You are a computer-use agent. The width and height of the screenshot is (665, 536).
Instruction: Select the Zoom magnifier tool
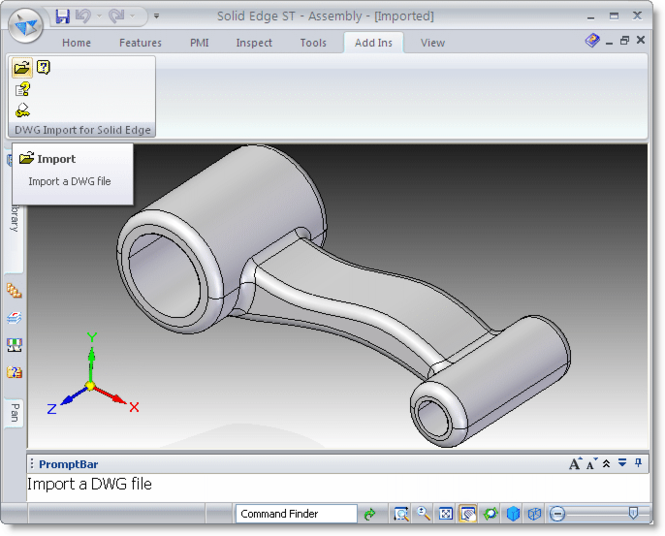[423, 514]
